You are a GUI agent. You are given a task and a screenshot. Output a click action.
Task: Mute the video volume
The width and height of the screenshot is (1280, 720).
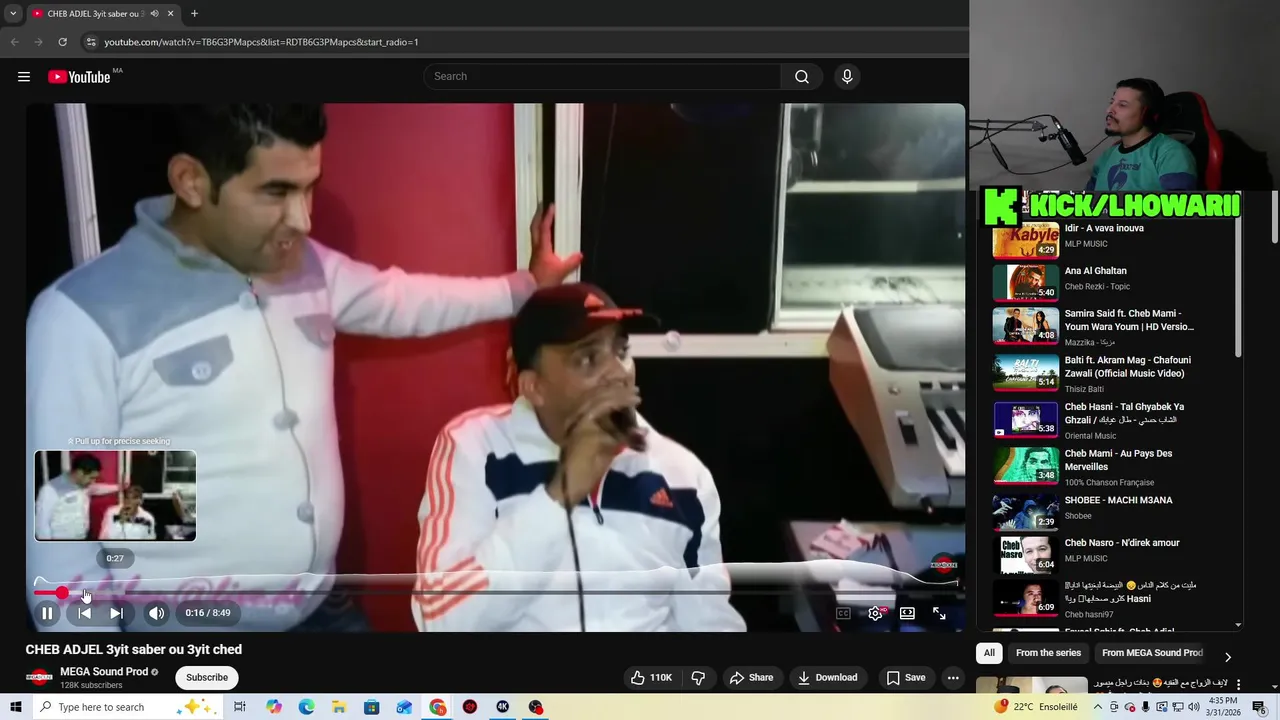point(157,613)
